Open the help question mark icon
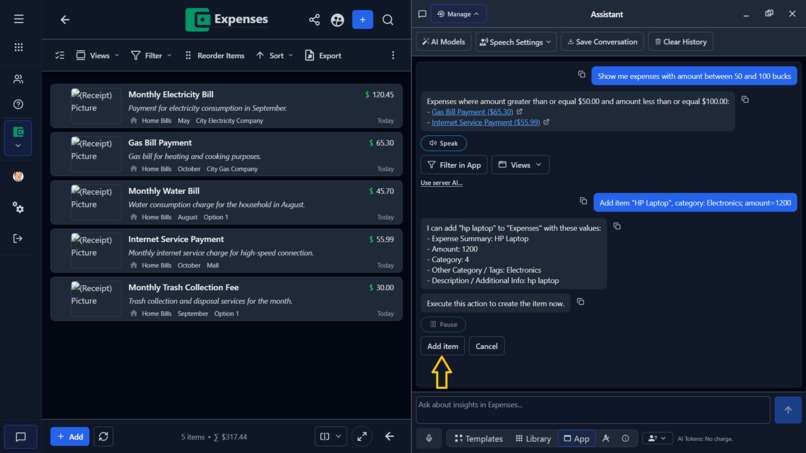The image size is (806, 453). coord(19,104)
